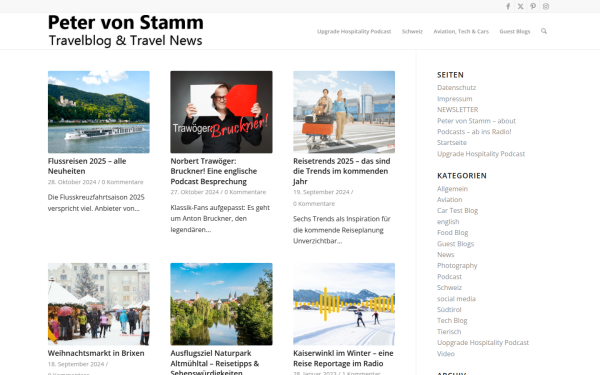Select the Südtirol category

pyautogui.click(x=449, y=310)
